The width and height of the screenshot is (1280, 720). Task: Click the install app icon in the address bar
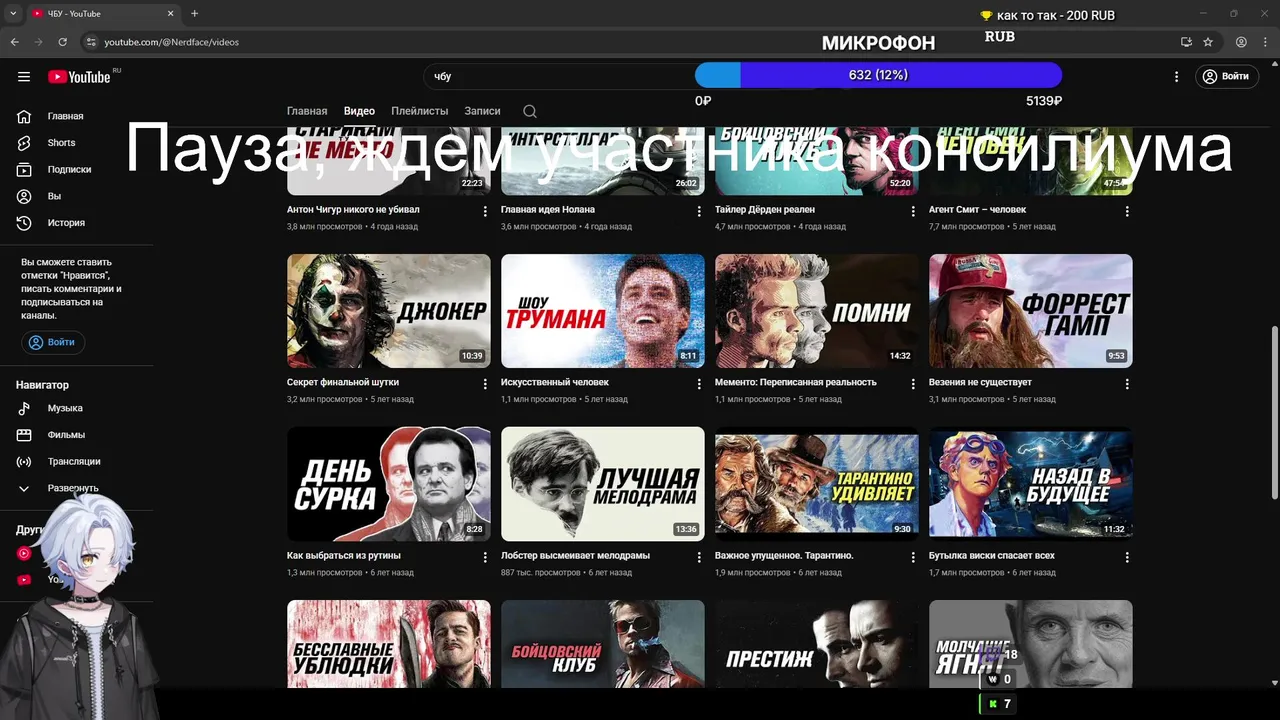(x=1186, y=42)
